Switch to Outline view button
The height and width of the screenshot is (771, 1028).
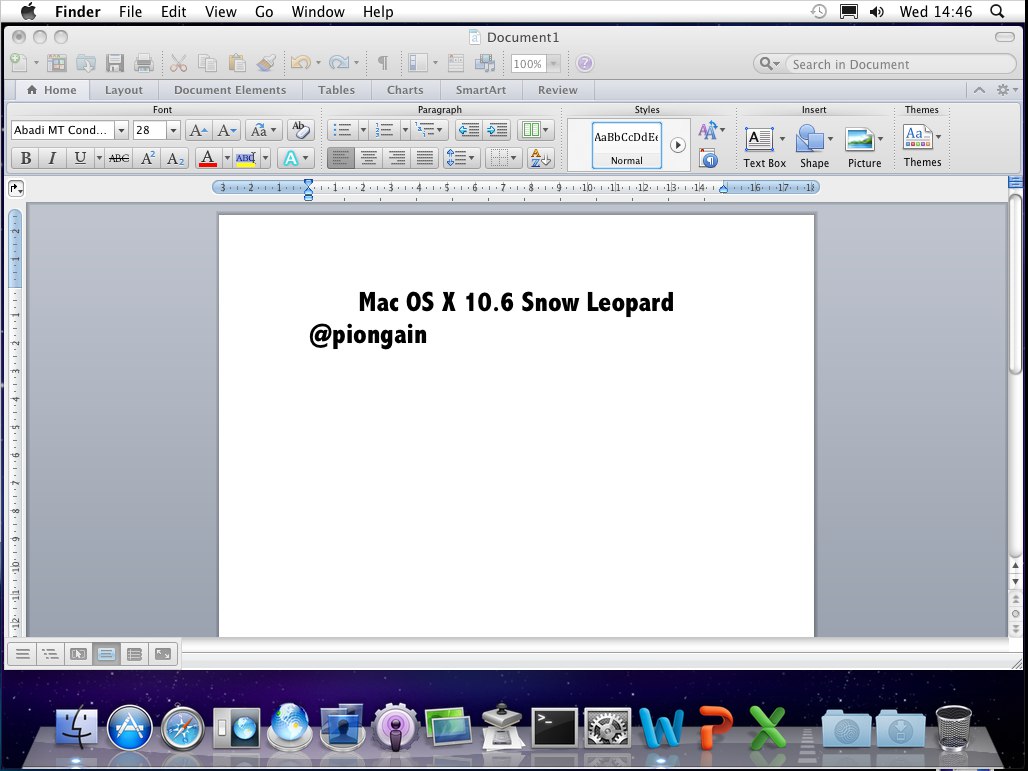click(50, 654)
